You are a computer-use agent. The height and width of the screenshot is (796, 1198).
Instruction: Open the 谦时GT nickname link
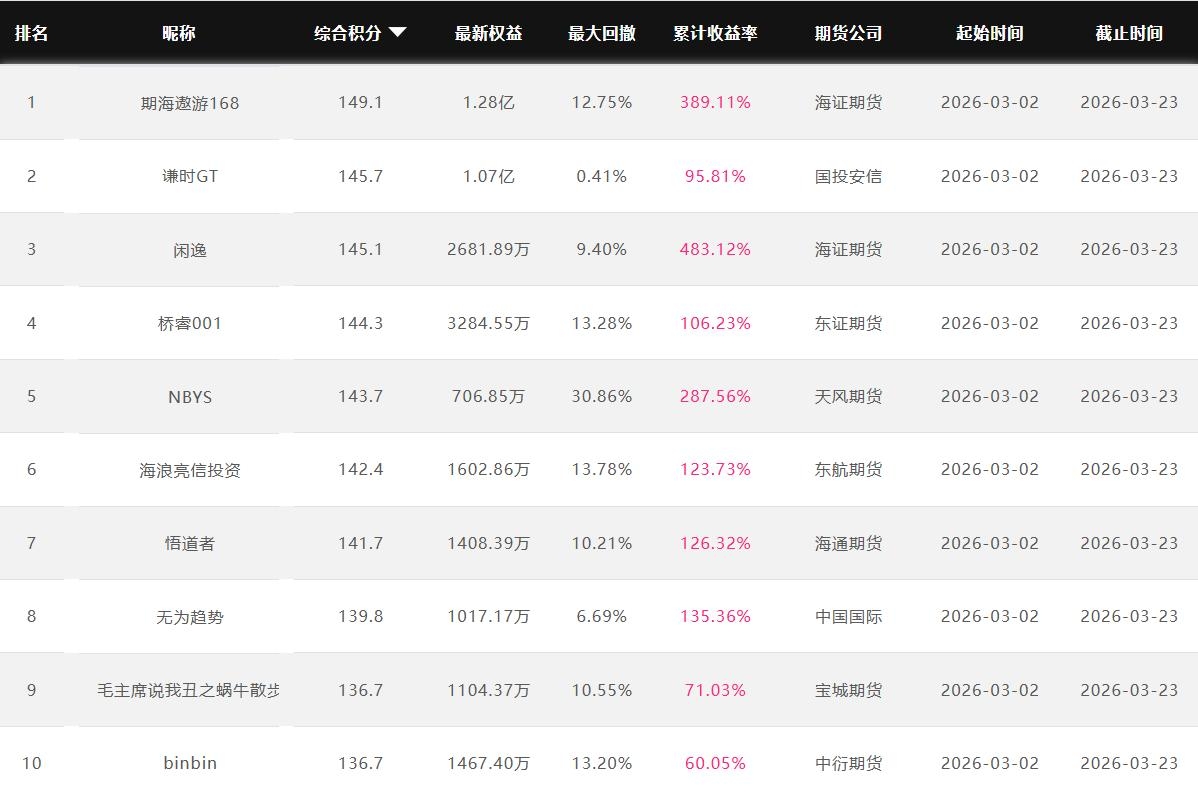coord(190,176)
